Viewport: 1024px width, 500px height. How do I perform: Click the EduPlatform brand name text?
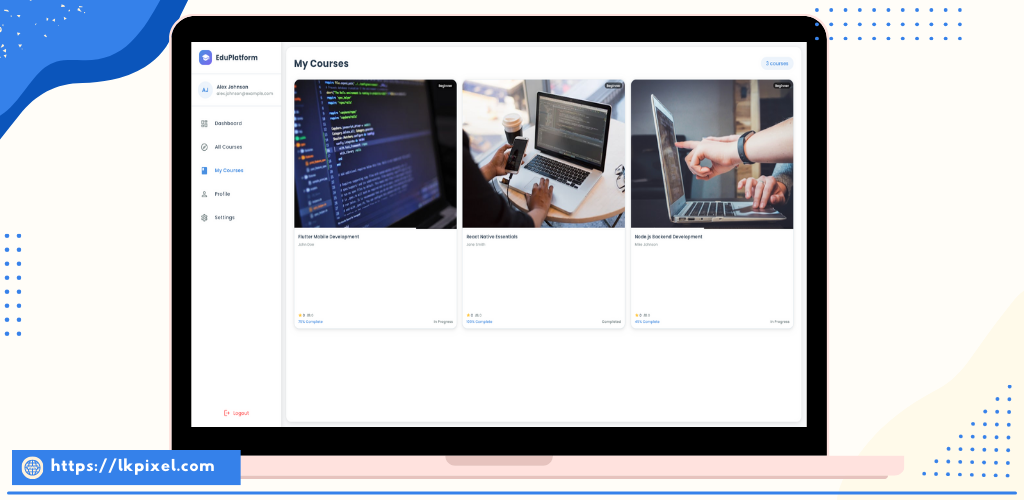point(236,57)
